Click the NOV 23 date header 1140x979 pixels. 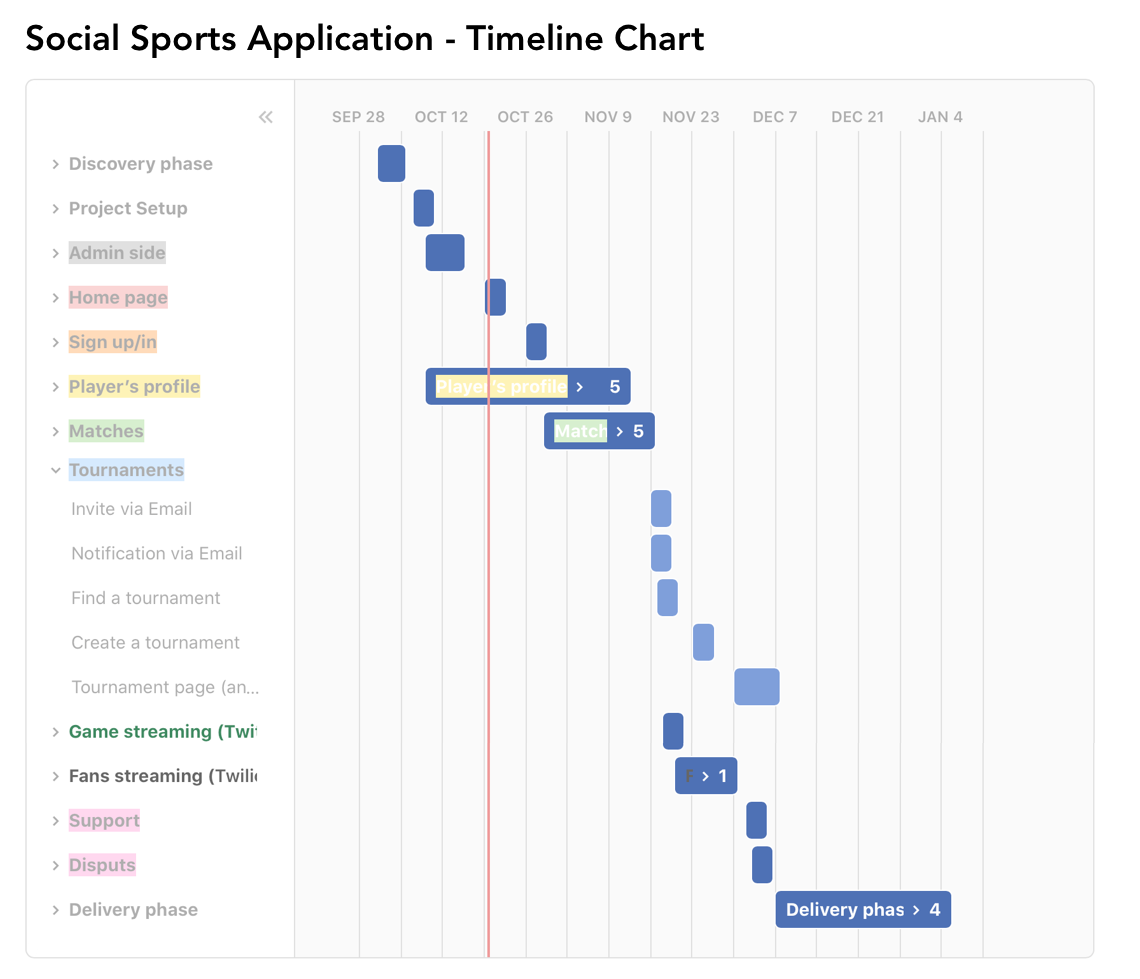(690, 117)
